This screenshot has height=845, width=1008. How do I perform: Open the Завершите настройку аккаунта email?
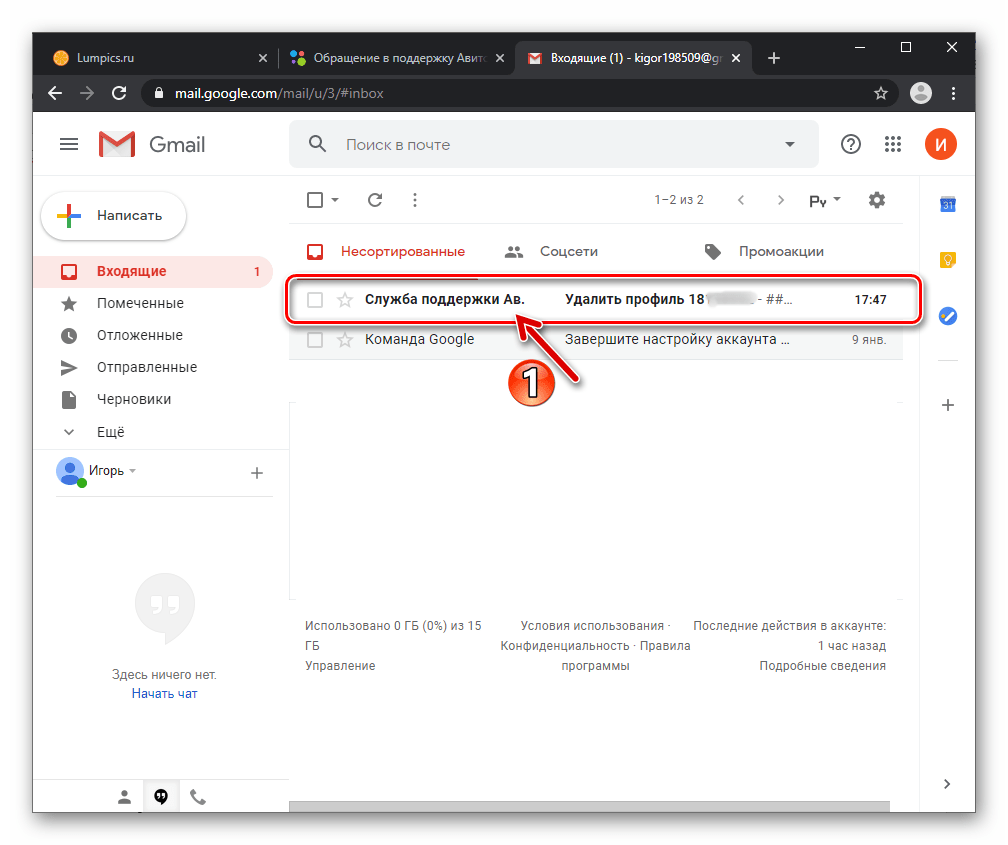coord(677,340)
